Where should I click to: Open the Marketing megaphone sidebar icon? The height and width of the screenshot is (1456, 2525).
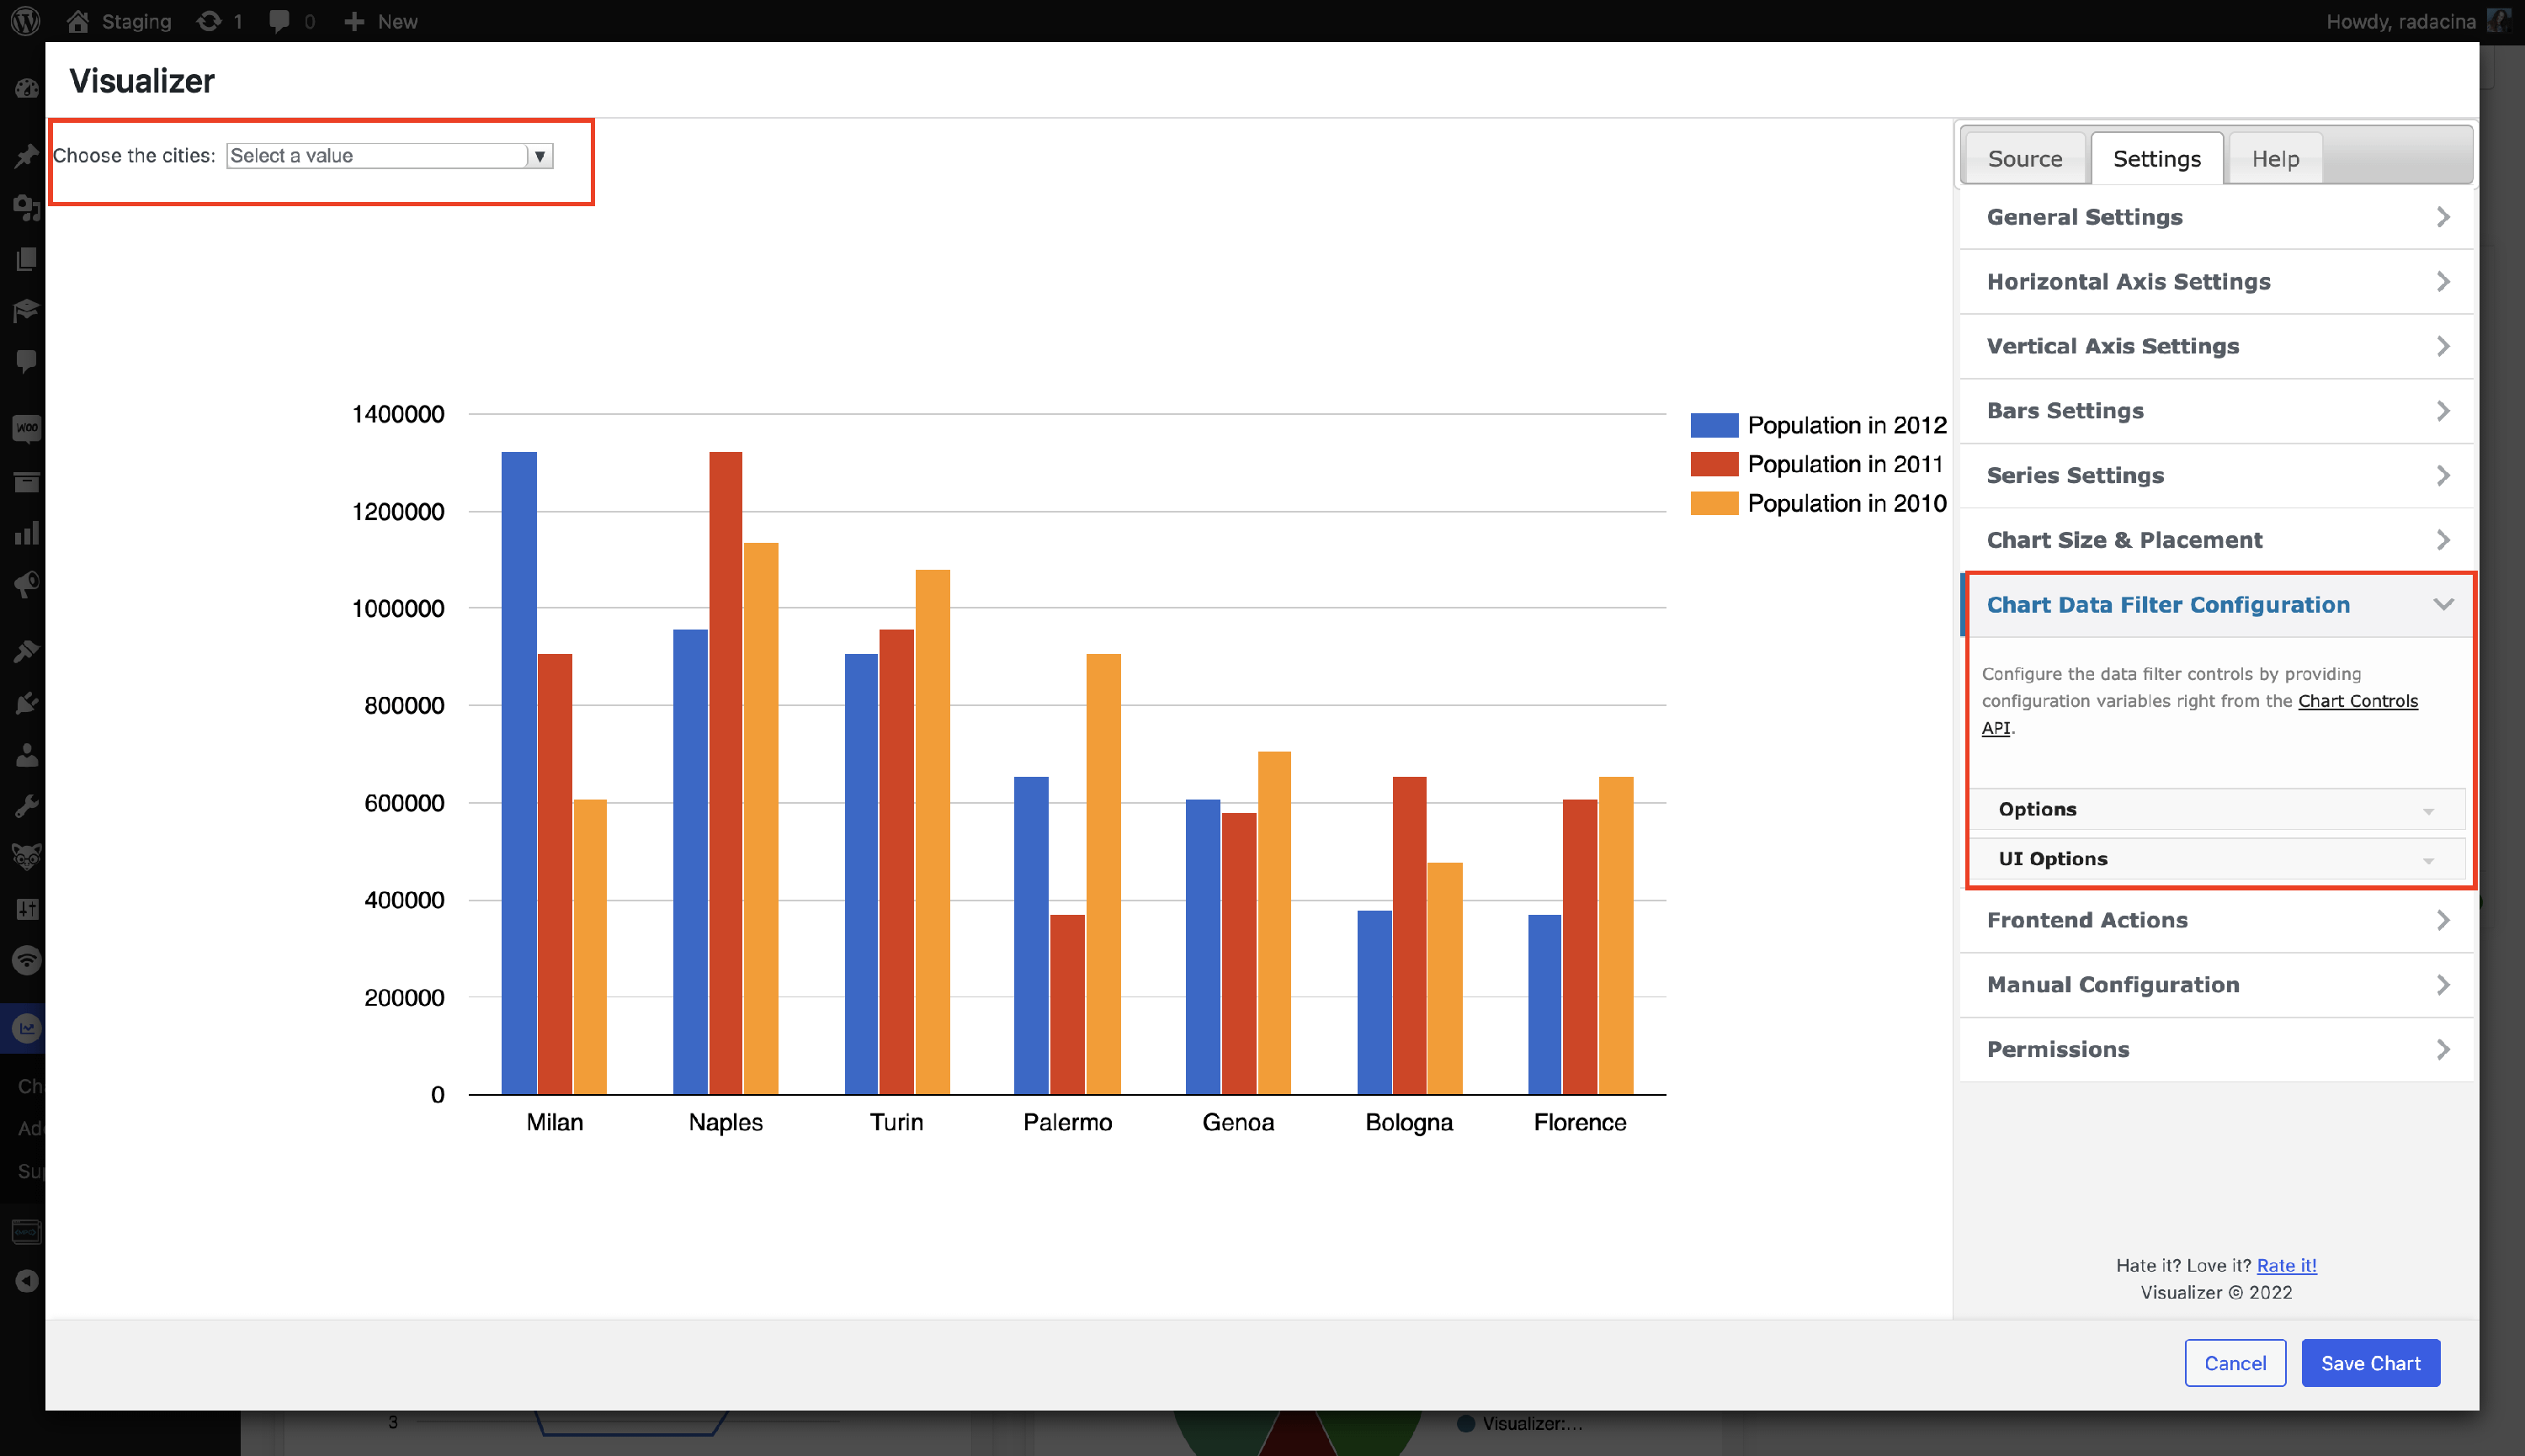(x=27, y=584)
